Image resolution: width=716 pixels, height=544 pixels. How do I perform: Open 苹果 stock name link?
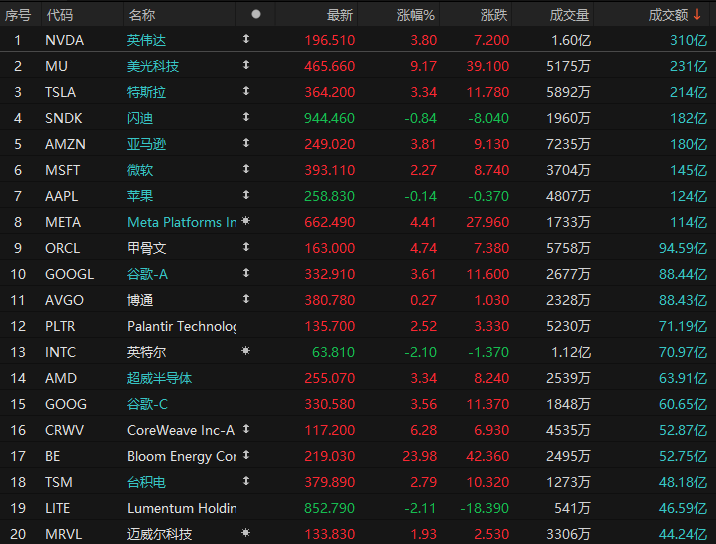140,196
